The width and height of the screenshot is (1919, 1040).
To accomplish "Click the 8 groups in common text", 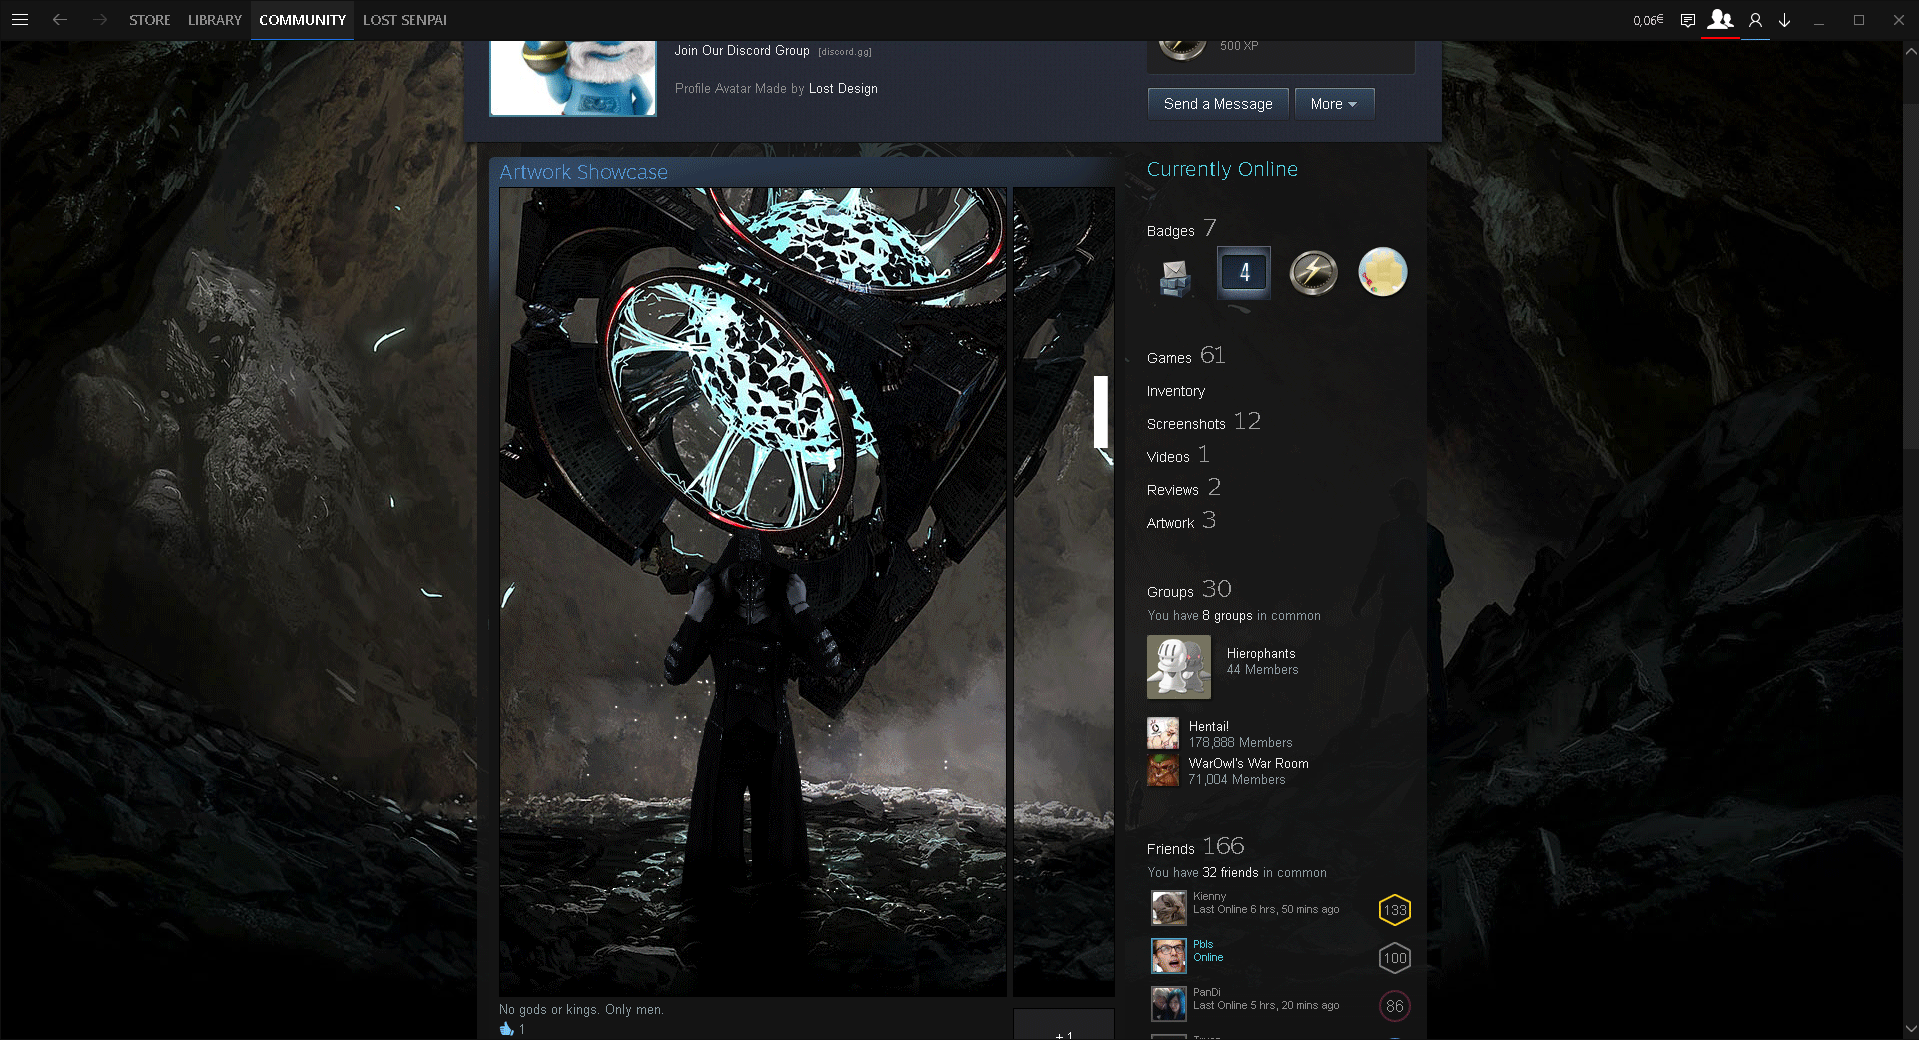I will click(x=1227, y=616).
